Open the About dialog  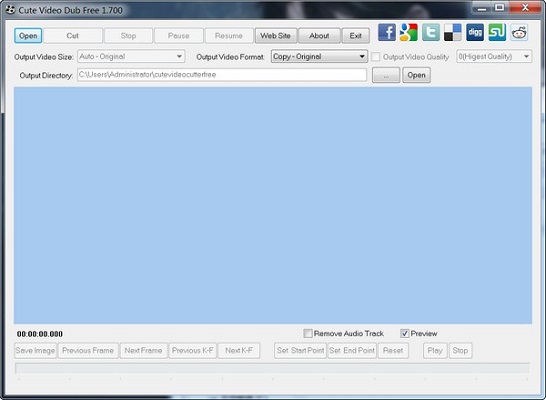[x=319, y=36]
